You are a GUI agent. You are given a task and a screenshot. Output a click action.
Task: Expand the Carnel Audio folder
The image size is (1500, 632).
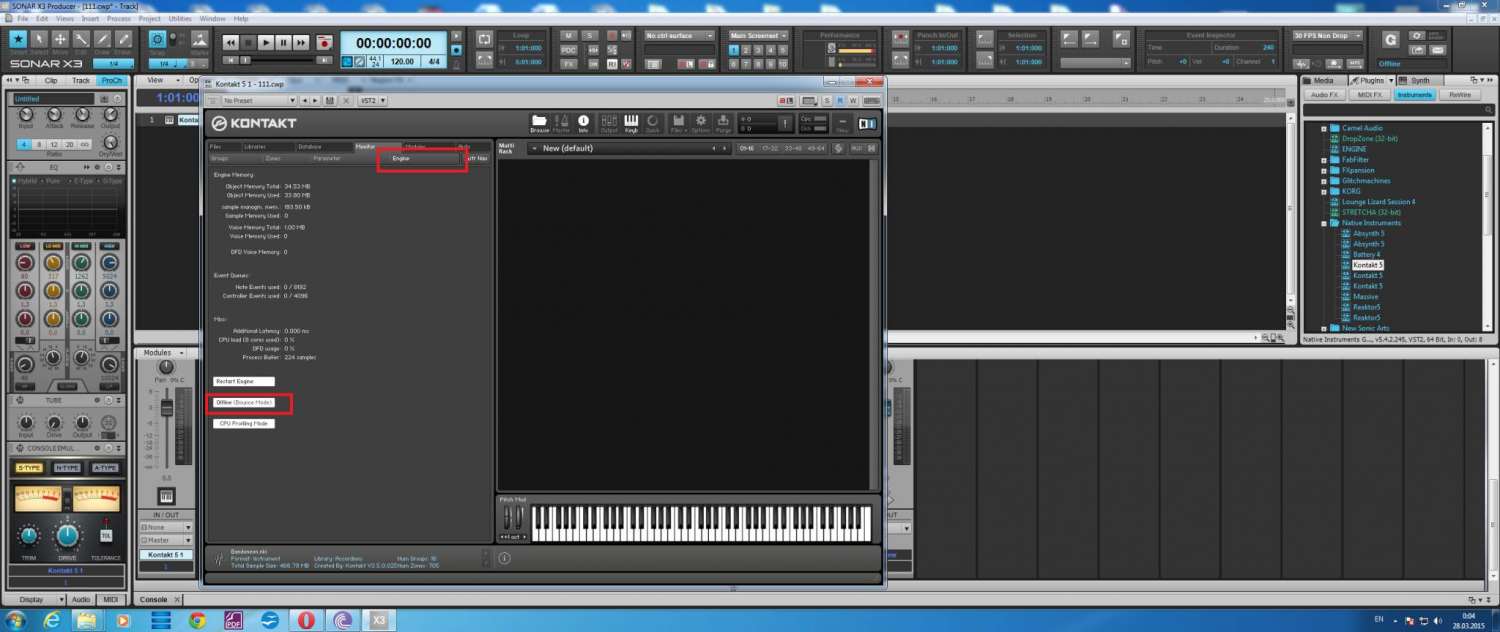tap(1324, 128)
